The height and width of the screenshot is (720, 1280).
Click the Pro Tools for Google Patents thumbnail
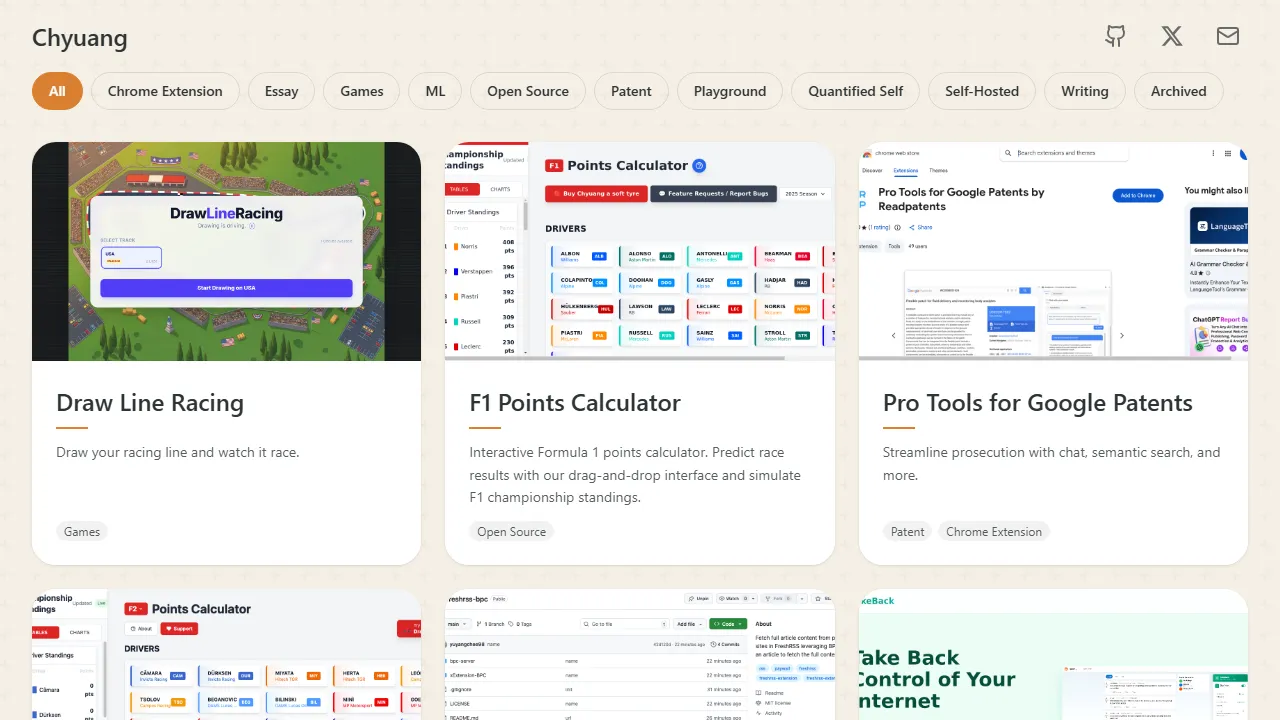pos(1053,251)
